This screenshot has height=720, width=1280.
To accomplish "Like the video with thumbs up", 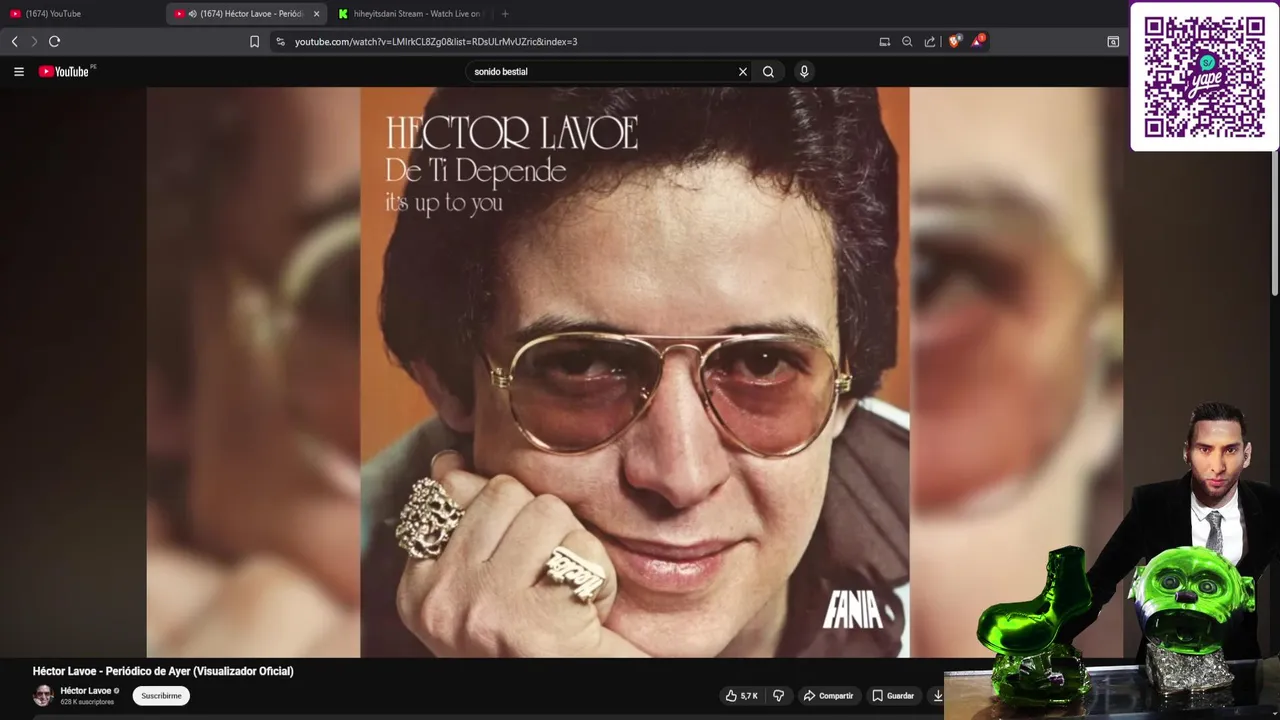I will pyautogui.click(x=741, y=695).
